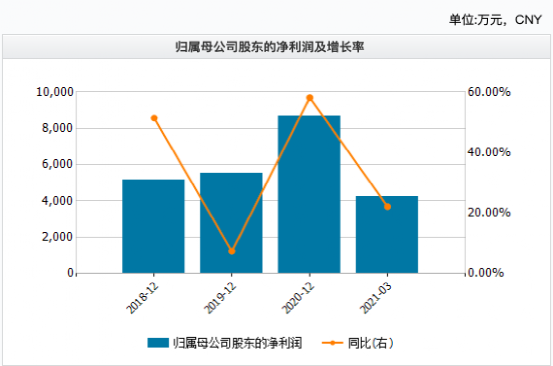Click the 20.00% right axis value
The width and height of the screenshot is (553, 366).
[489, 213]
